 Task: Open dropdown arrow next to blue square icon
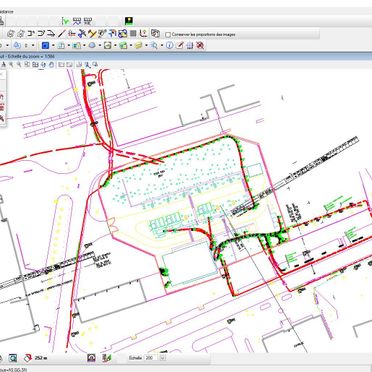click(x=53, y=45)
